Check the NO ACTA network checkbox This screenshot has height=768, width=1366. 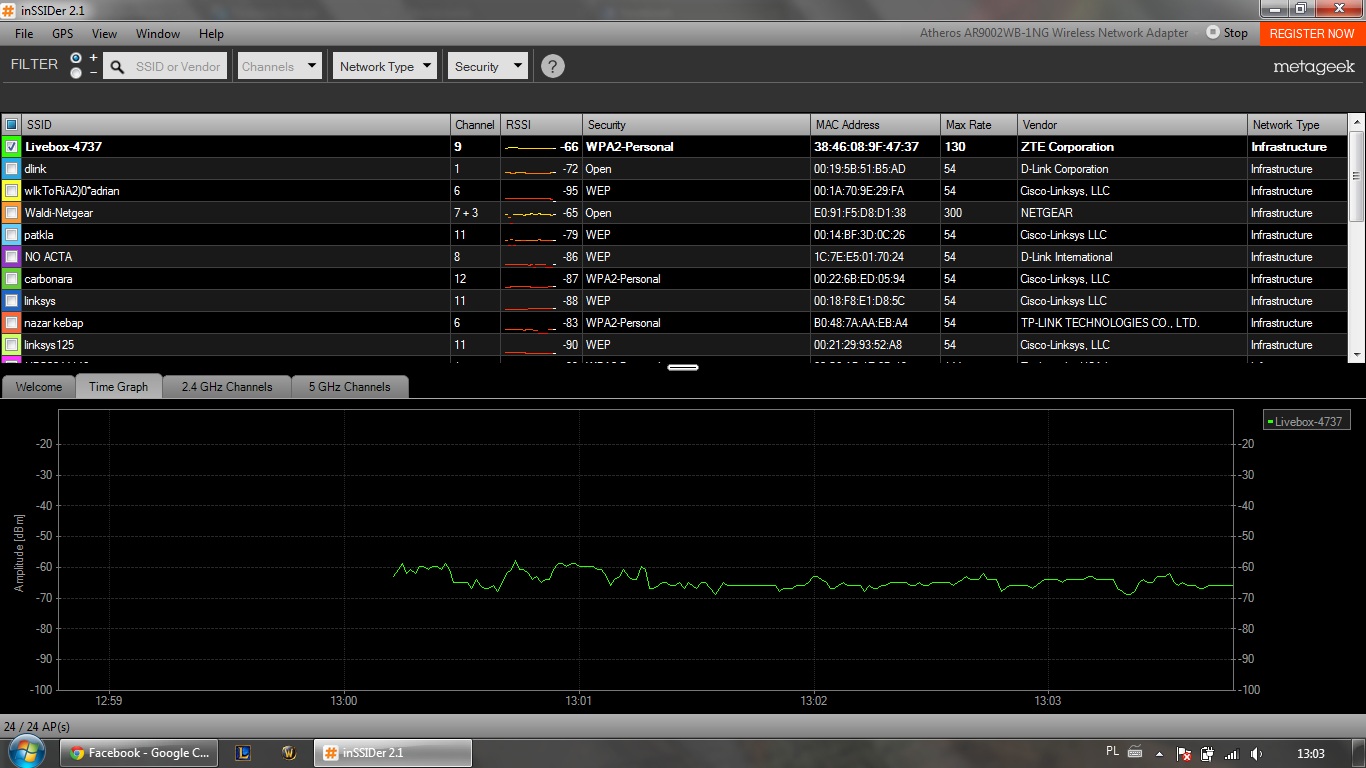[11, 257]
